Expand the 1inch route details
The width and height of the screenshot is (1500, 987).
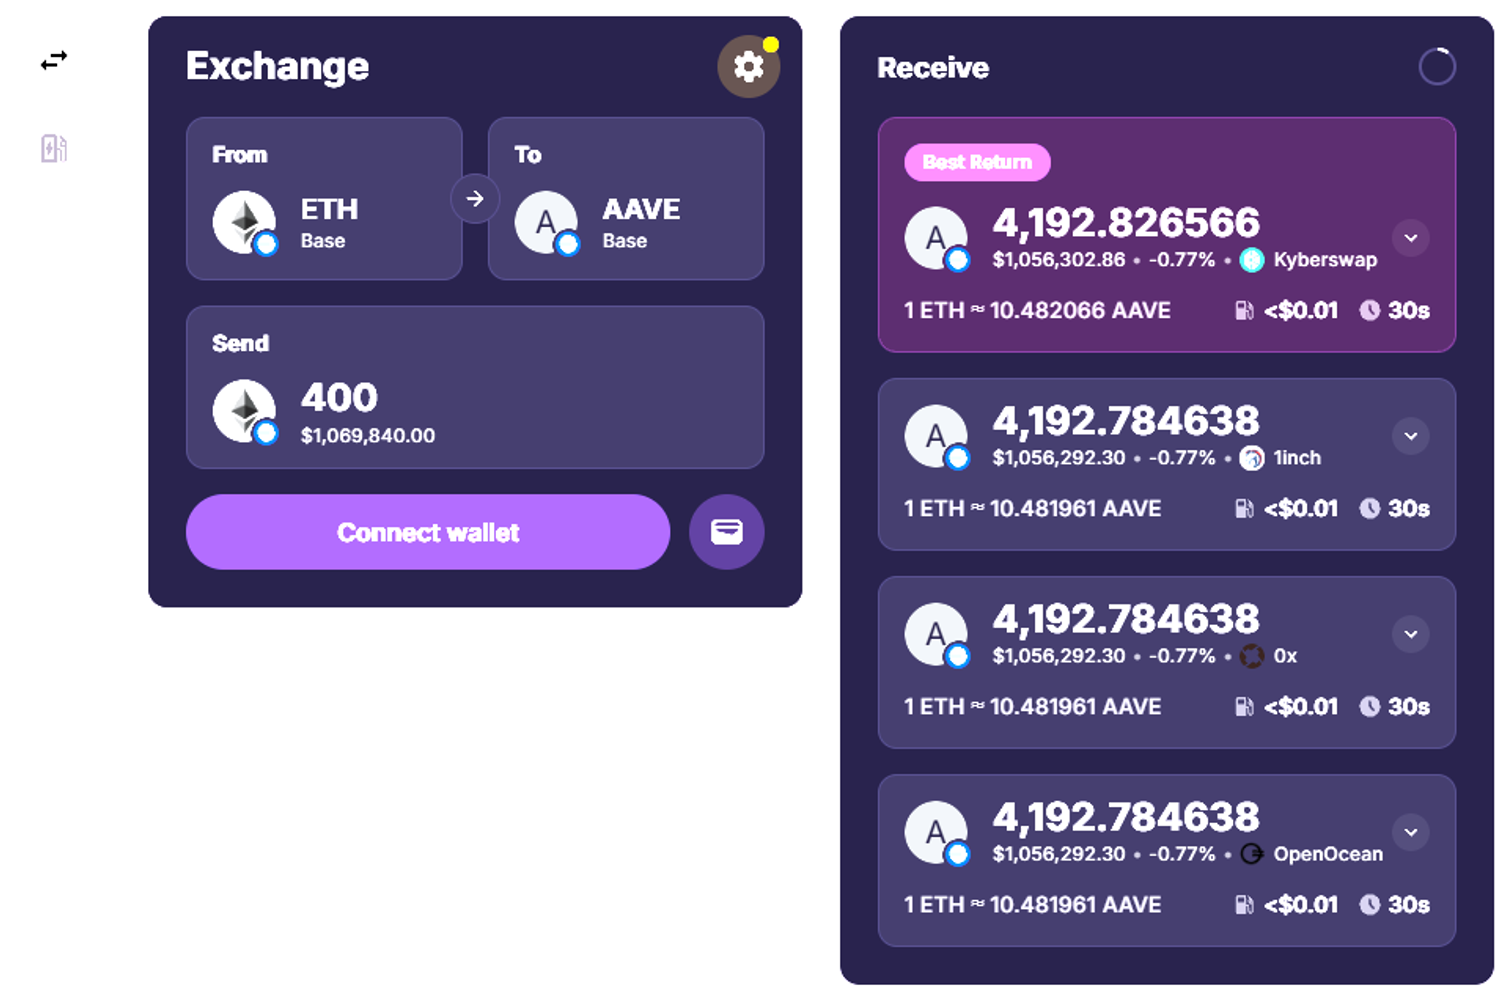coord(1410,436)
